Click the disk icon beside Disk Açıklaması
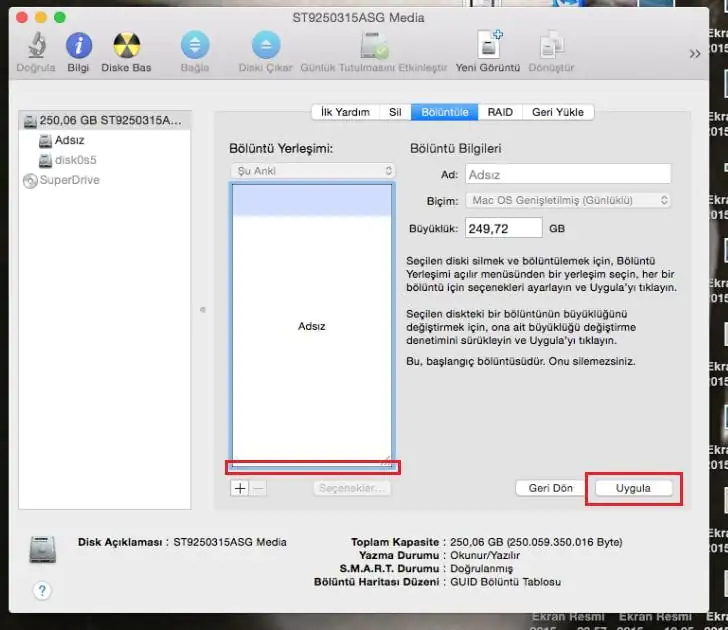 tap(43, 549)
